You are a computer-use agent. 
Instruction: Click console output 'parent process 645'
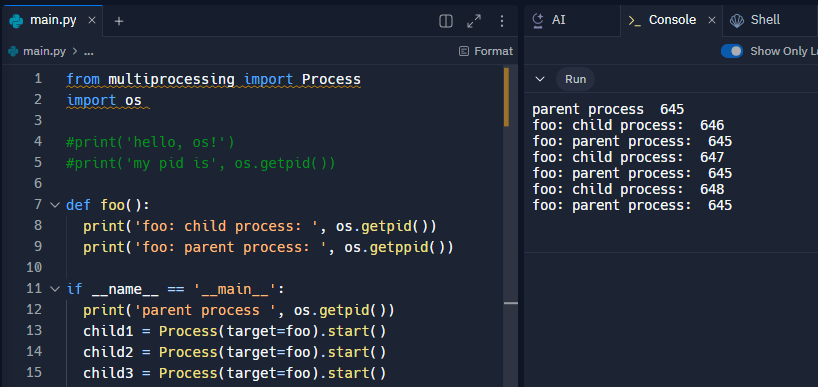tap(608, 110)
